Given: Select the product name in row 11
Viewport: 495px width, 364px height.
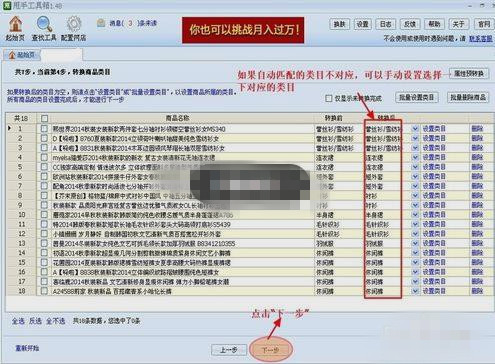Looking at the screenshot, I should click(x=142, y=224).
